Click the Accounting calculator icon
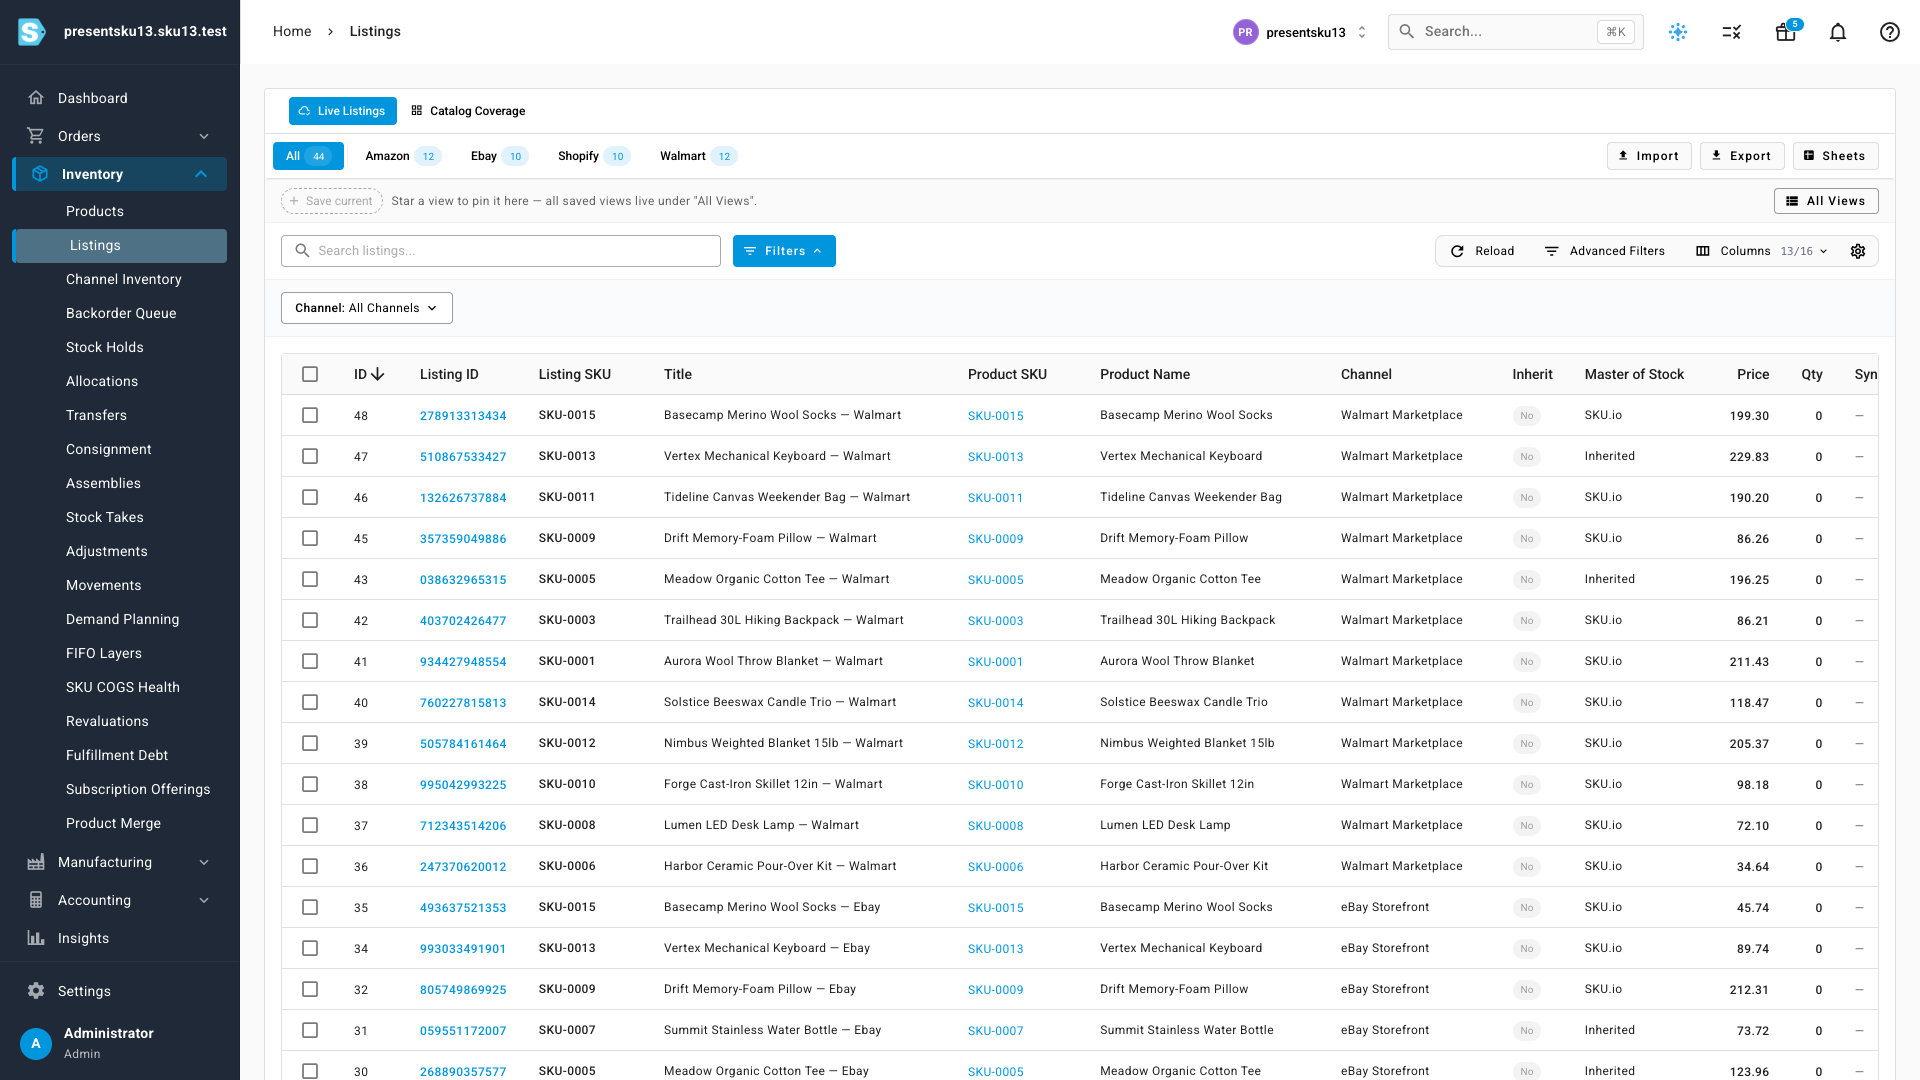This screenshot has width=1920, height=1080. tap(36, 900)
